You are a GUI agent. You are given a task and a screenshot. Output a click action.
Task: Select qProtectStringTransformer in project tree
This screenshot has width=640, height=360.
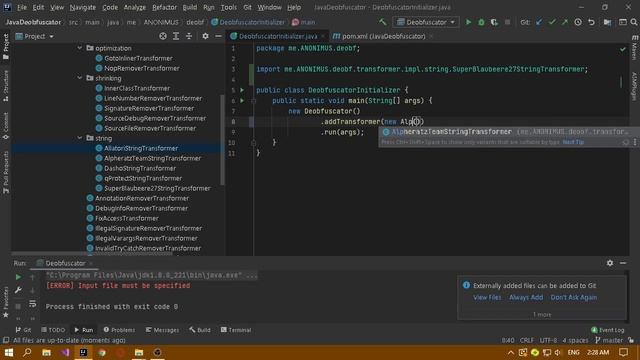click(x=143, y=178)
